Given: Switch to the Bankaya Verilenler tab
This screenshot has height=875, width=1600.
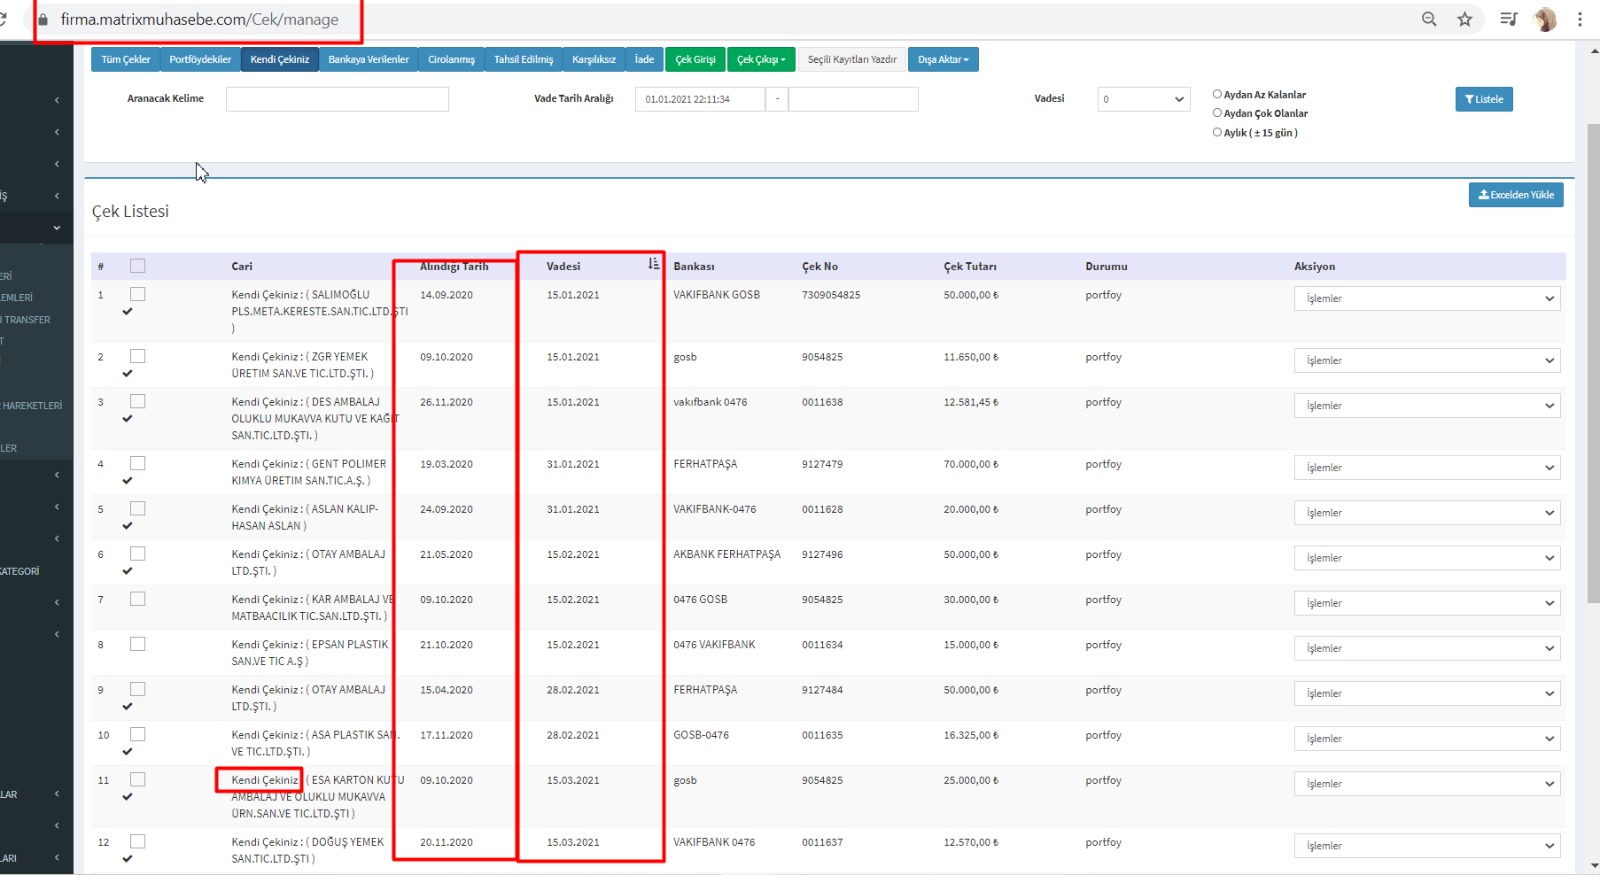Looking at the screenshot, I should (368, 60).
